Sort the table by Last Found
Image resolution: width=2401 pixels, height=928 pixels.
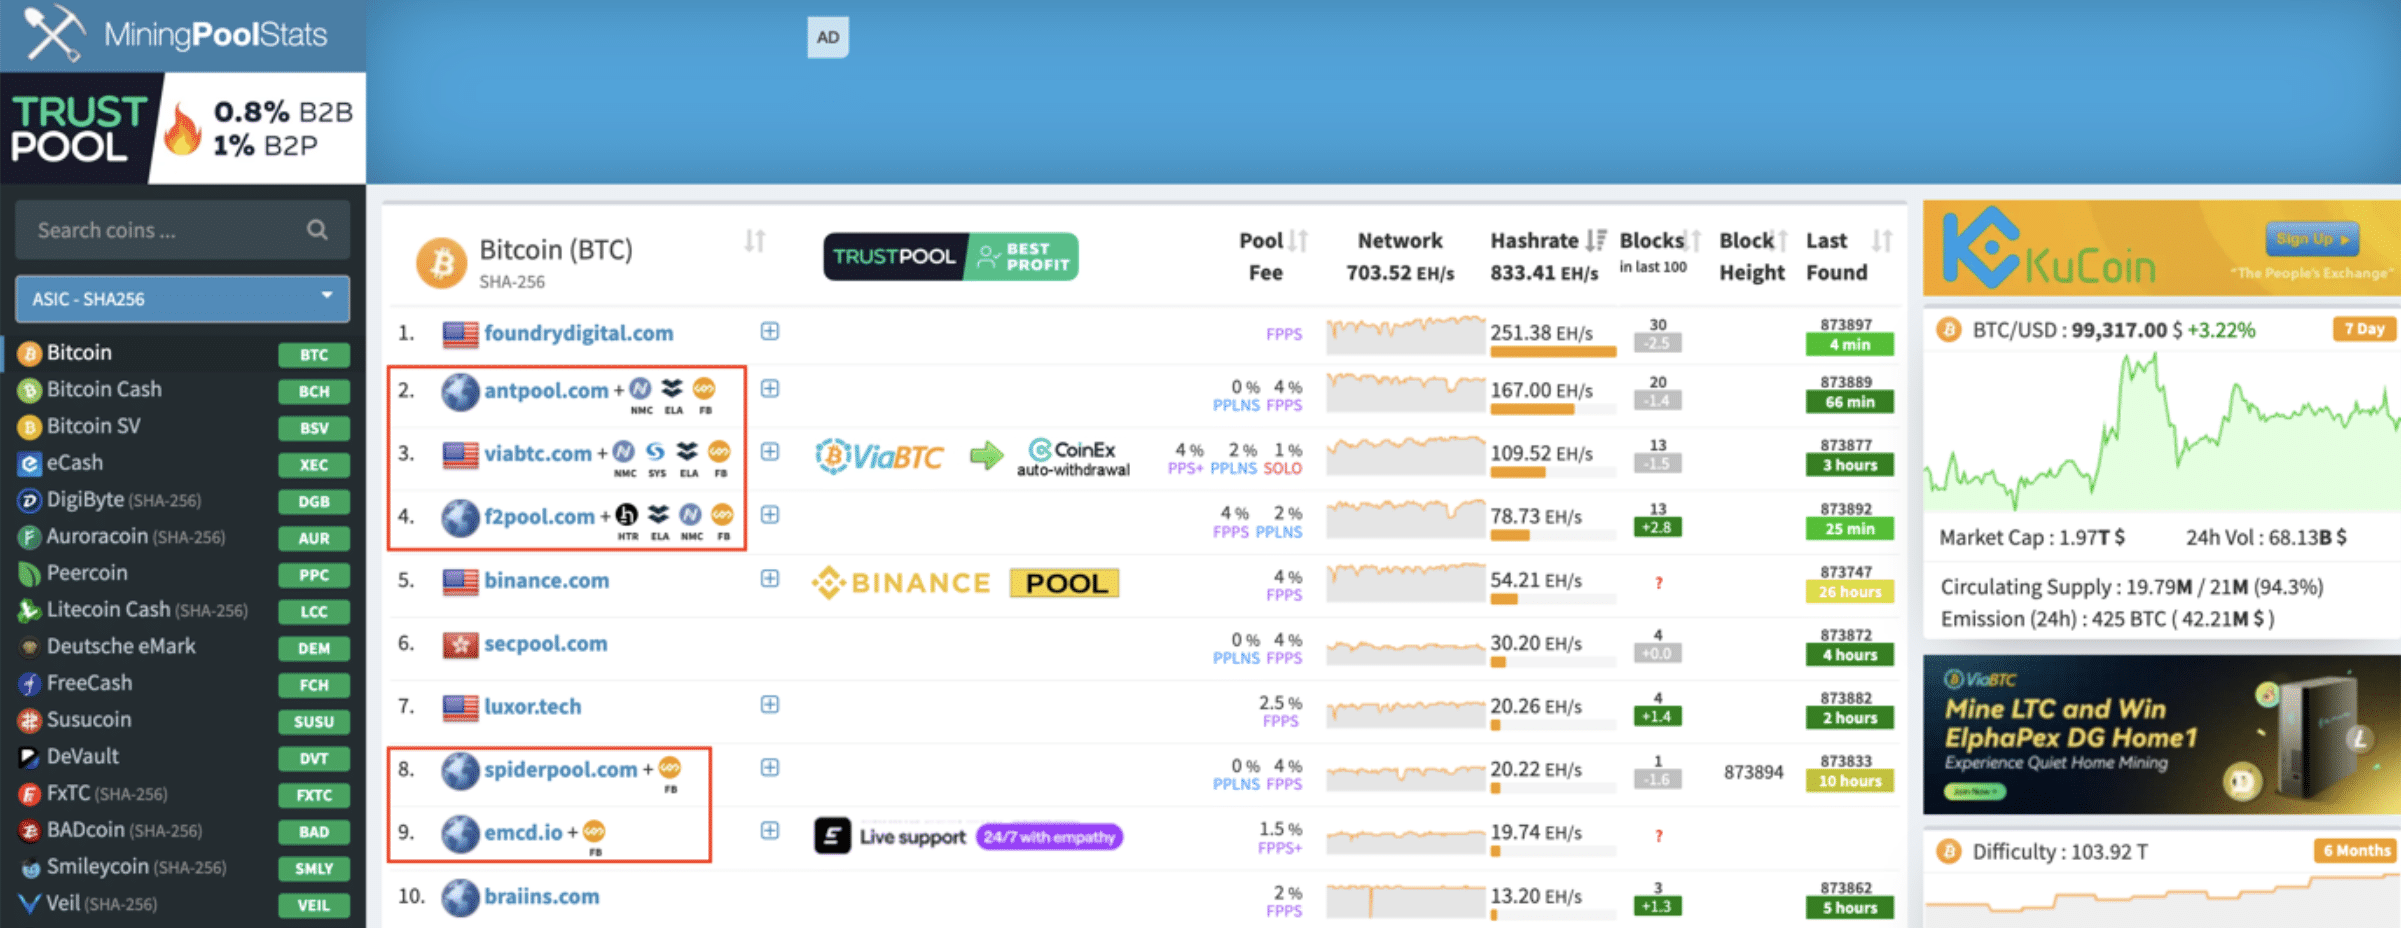(1882, 241)
